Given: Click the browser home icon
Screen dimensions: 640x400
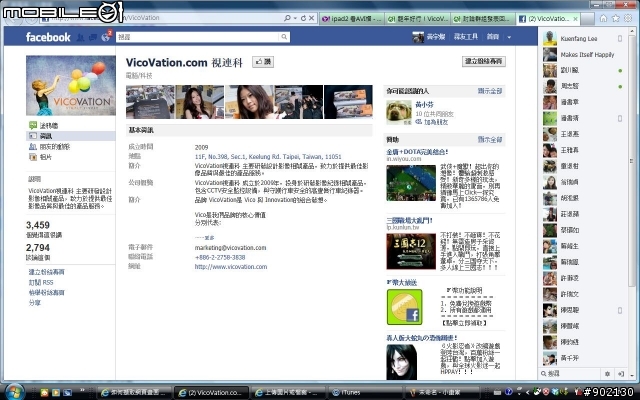Looking at the screenshot, I should pyautogui.click(x=603, y=18).
